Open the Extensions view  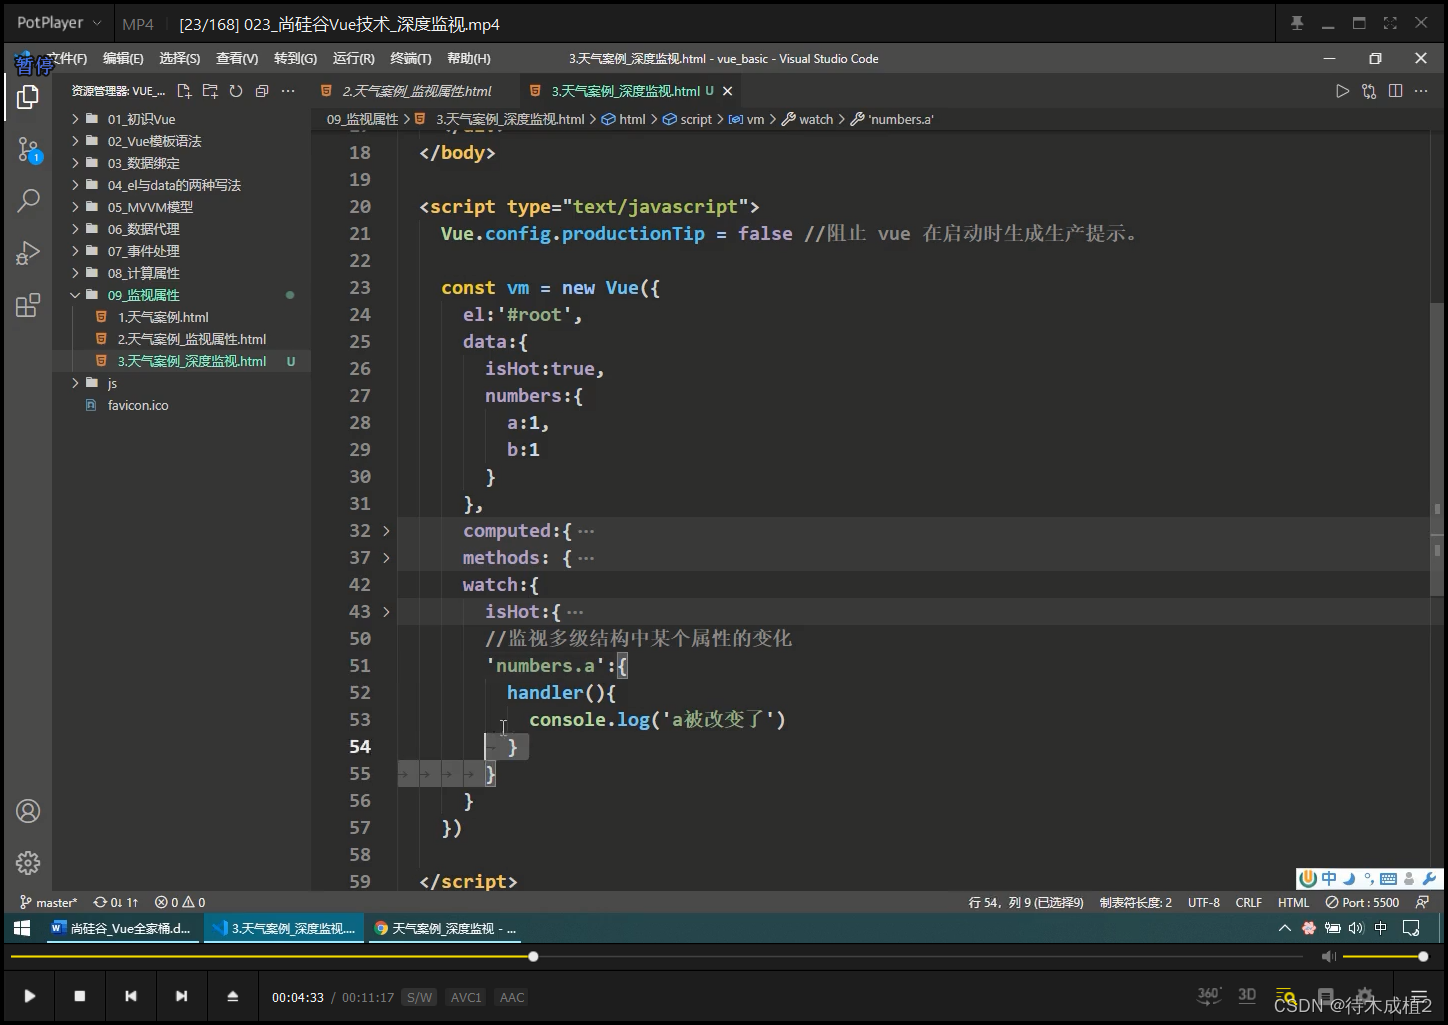tap(28, 305)
